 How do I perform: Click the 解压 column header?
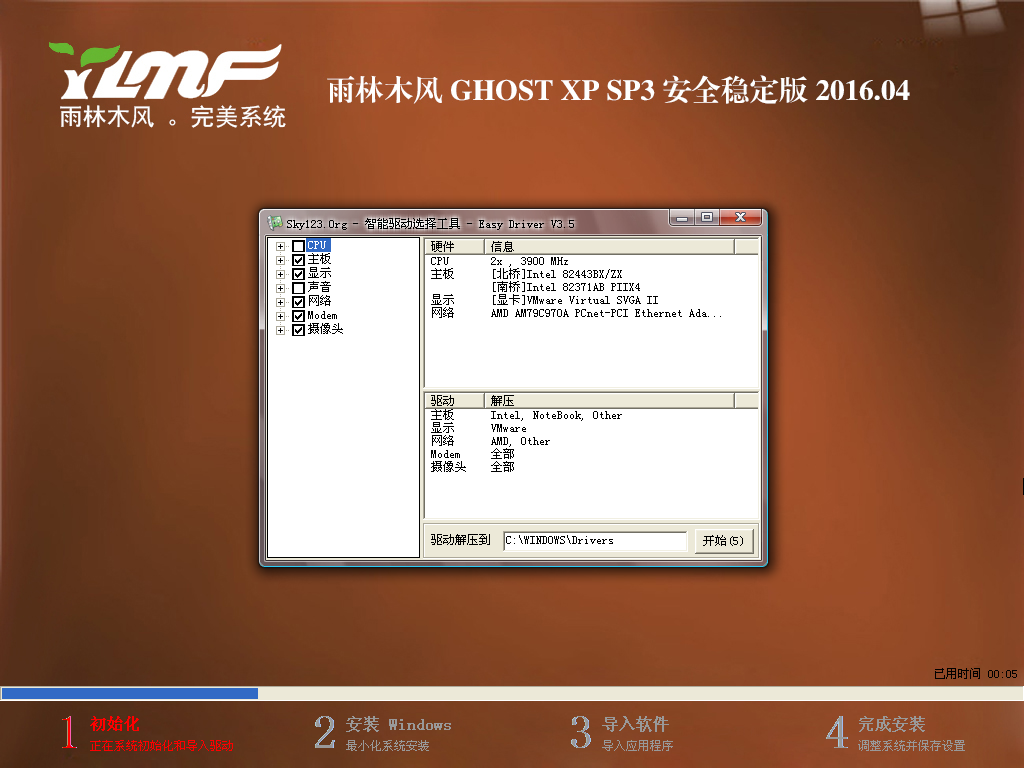tap(609, 400)
